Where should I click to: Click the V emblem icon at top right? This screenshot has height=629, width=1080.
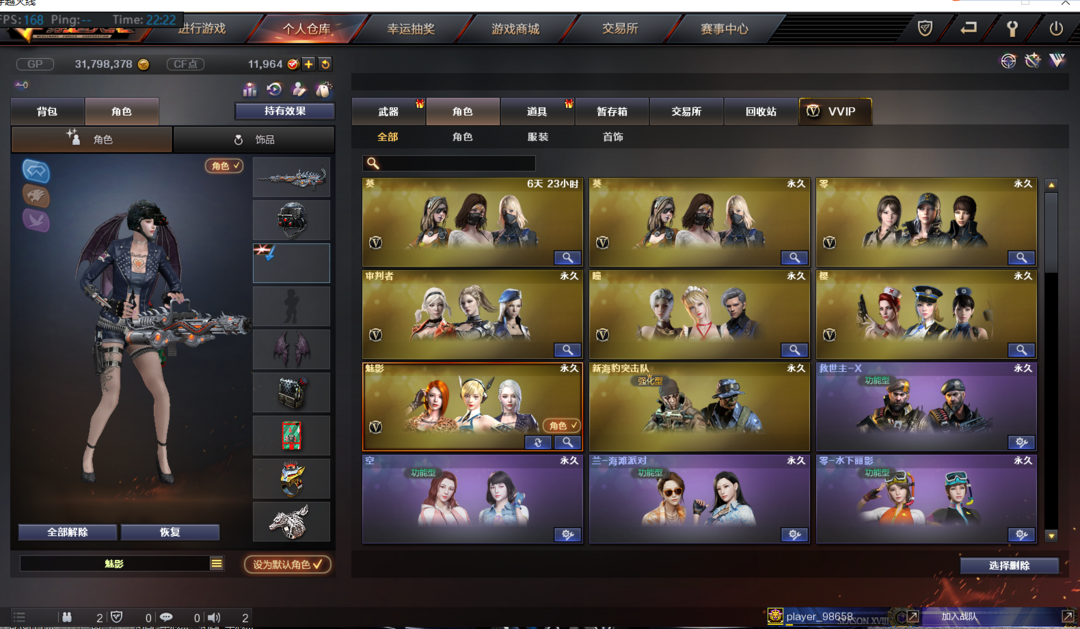coord(1057,61)
